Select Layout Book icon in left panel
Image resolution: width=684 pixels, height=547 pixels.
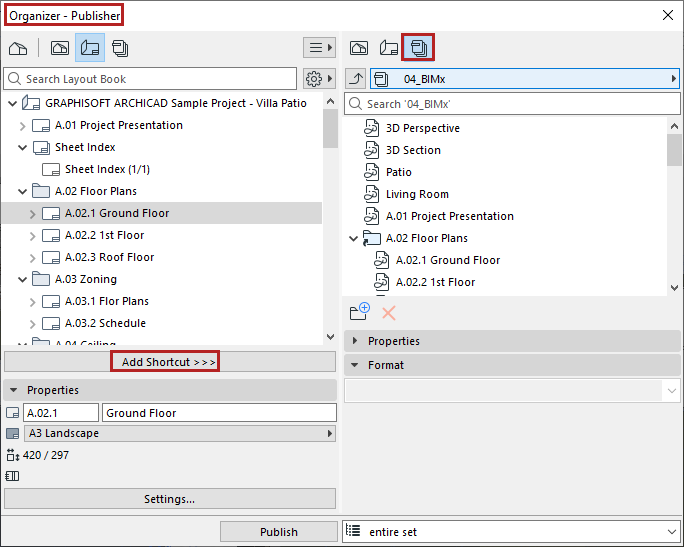90,48
